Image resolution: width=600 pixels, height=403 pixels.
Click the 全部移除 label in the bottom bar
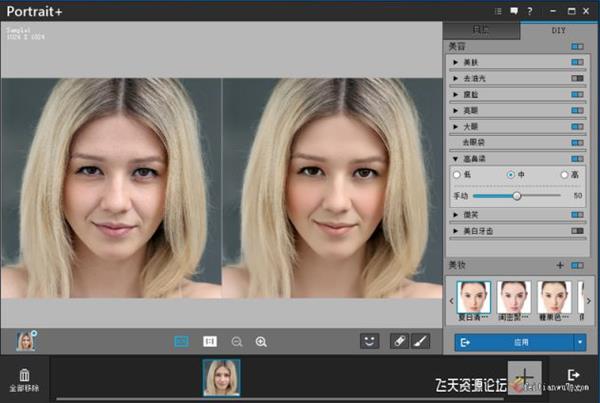coord(24,388)
